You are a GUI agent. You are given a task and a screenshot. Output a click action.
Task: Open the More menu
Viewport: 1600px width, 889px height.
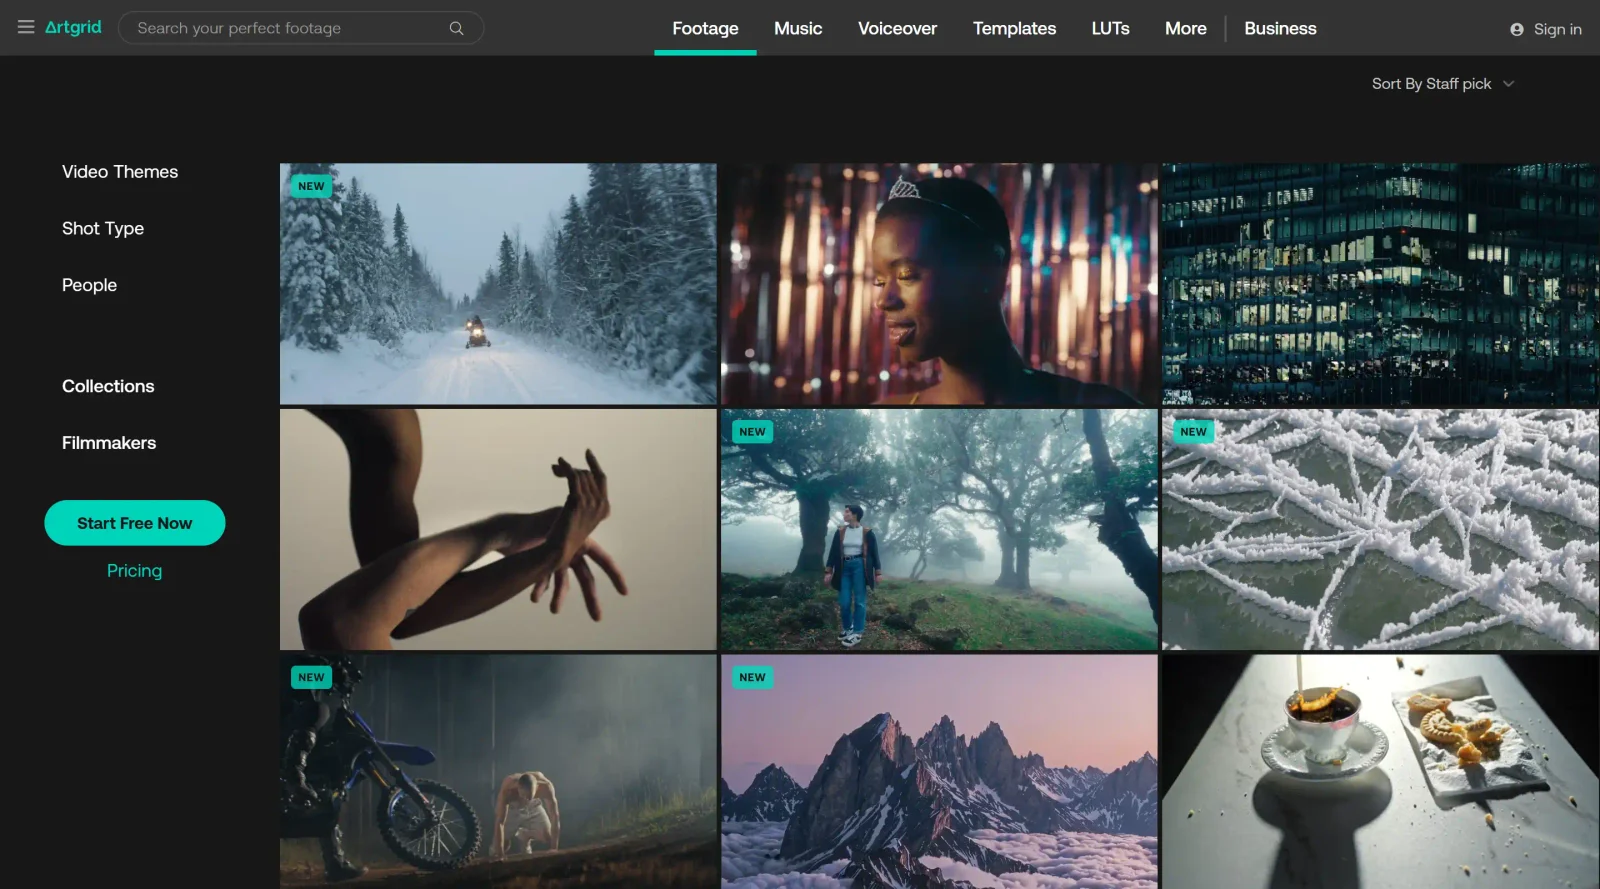(1185, 28)
